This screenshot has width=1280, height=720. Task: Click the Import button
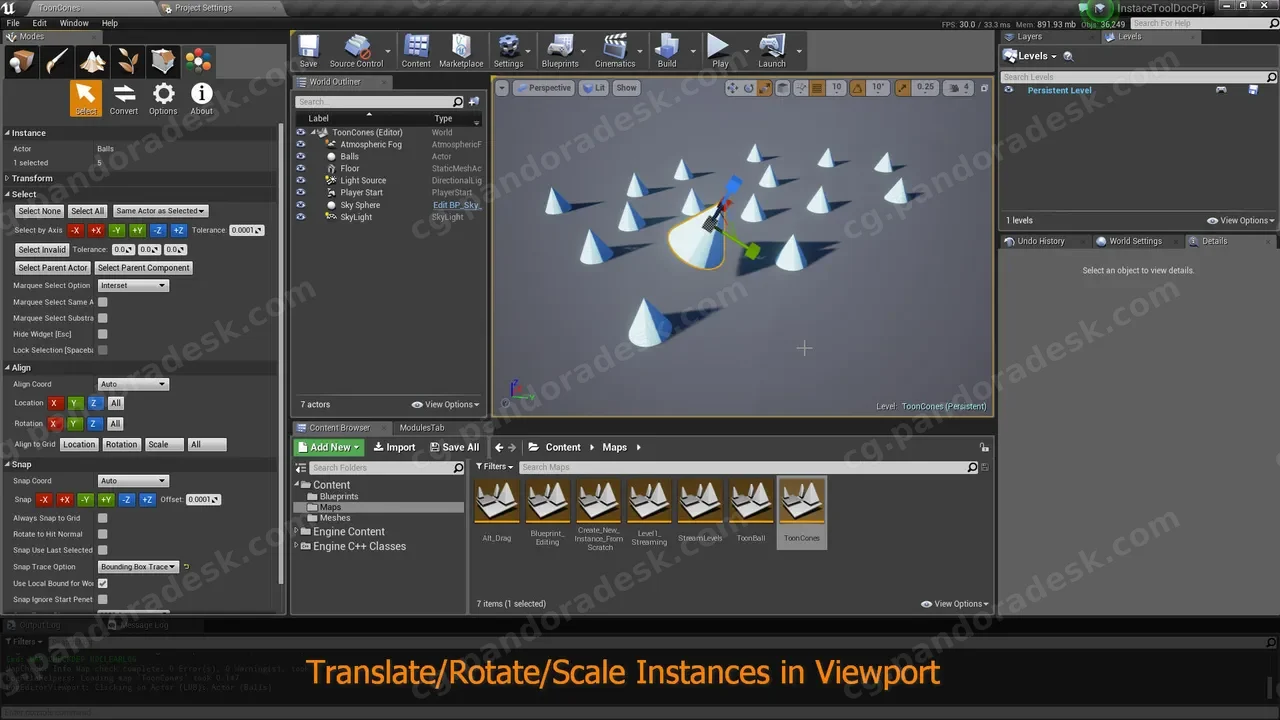(x=393, y=447)
